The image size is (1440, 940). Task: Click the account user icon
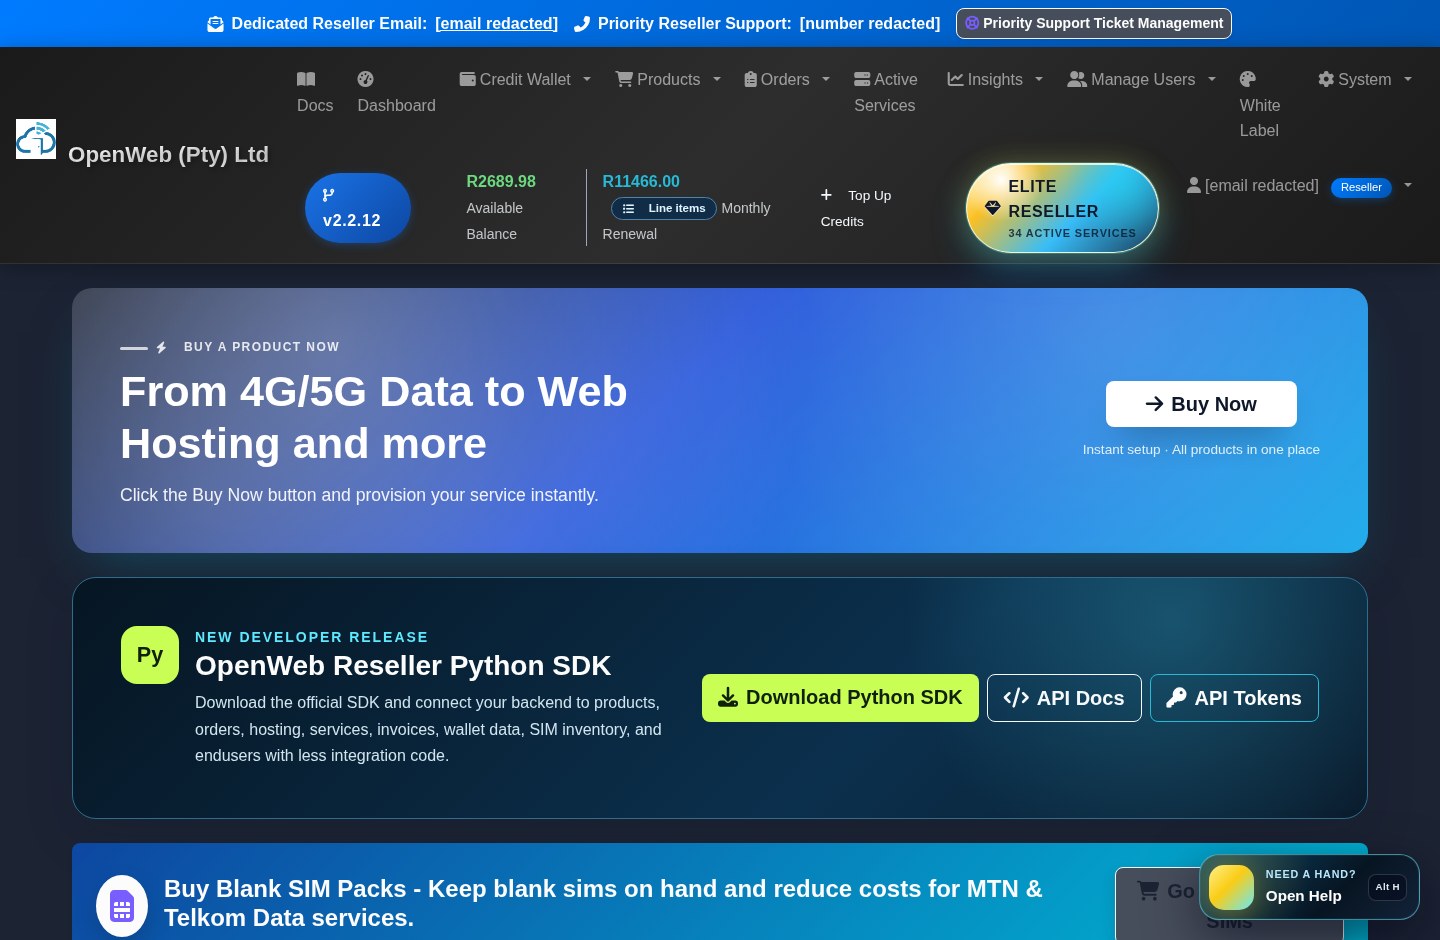(x=1194, y=185)
